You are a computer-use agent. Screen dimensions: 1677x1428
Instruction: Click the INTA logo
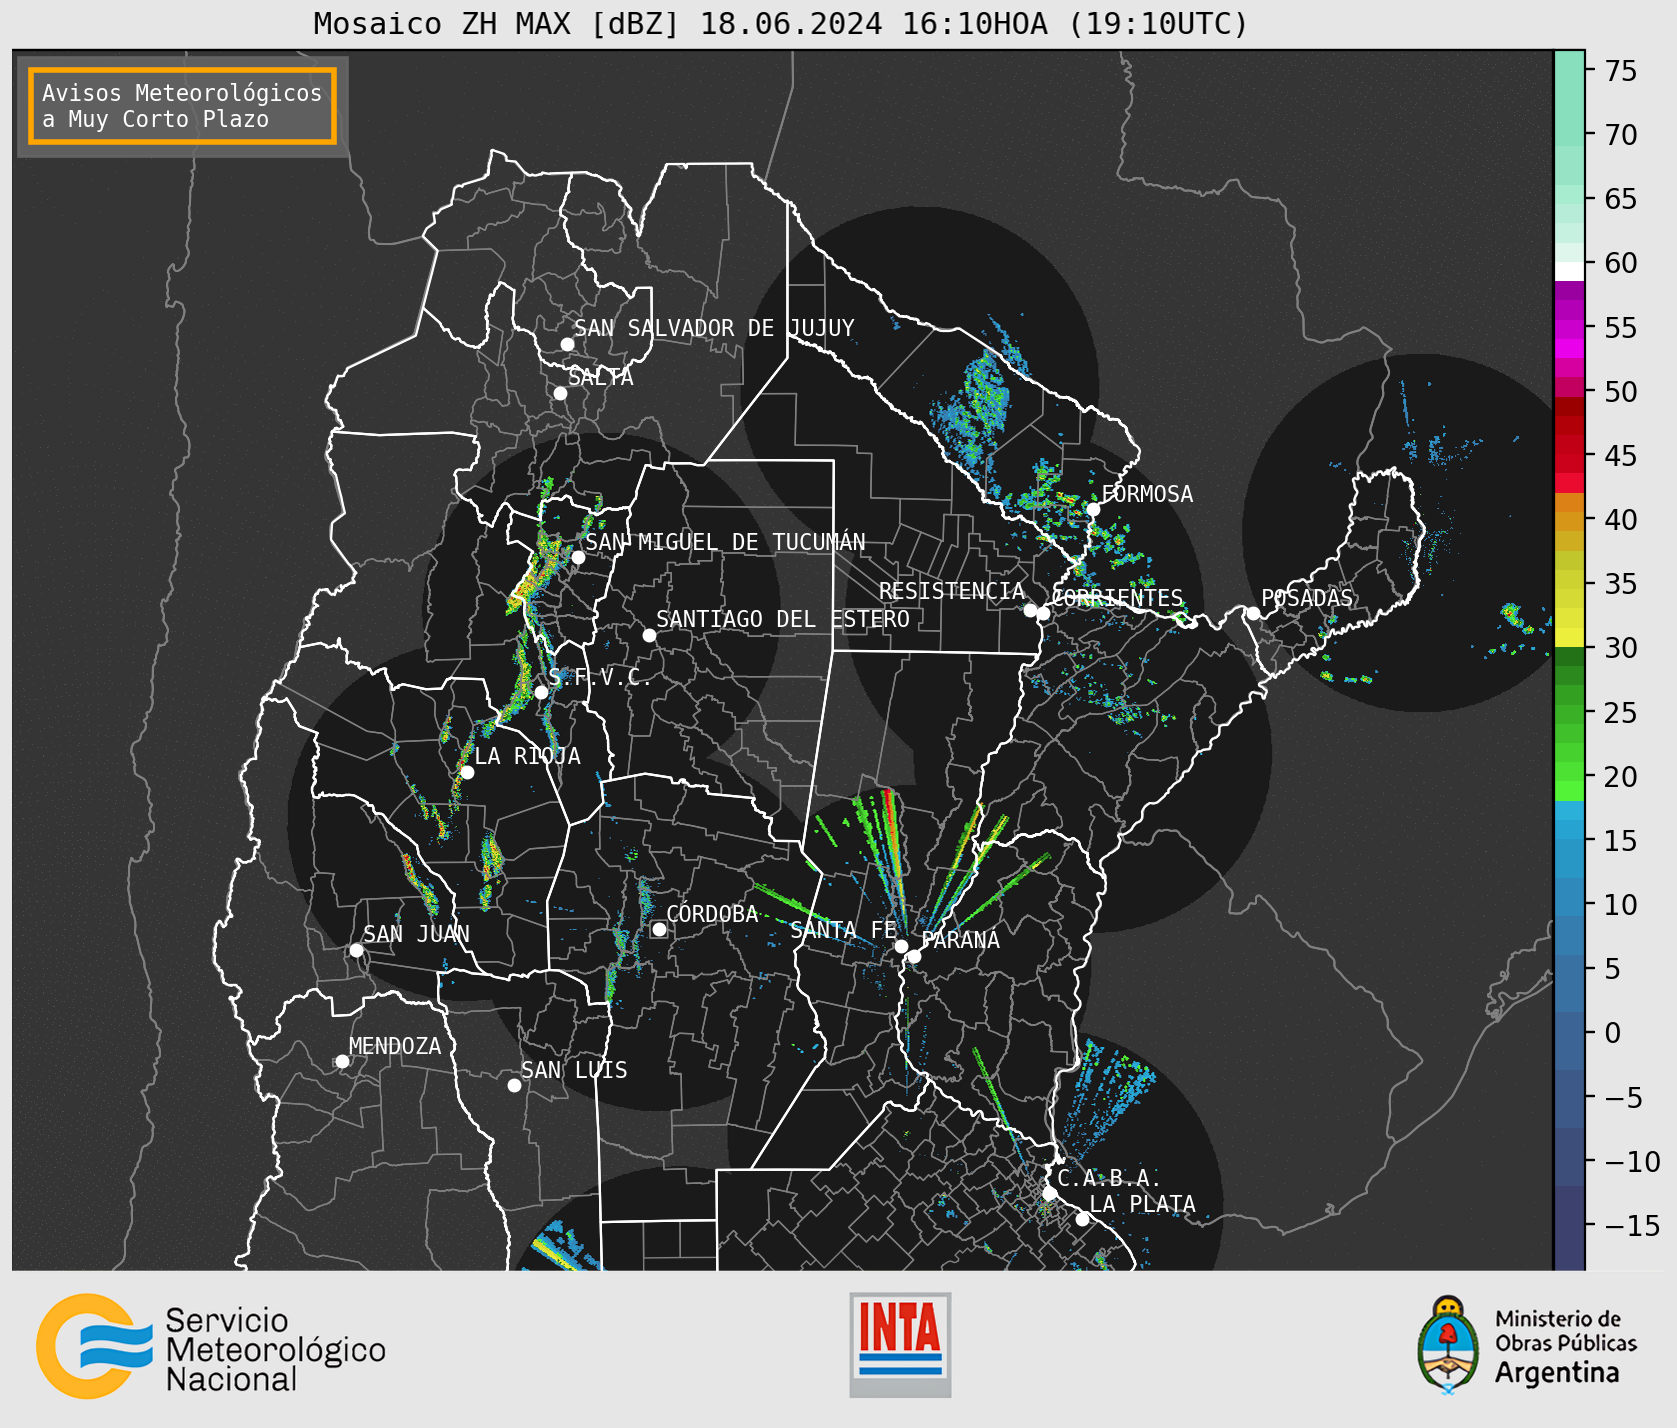coord(900,1344)
